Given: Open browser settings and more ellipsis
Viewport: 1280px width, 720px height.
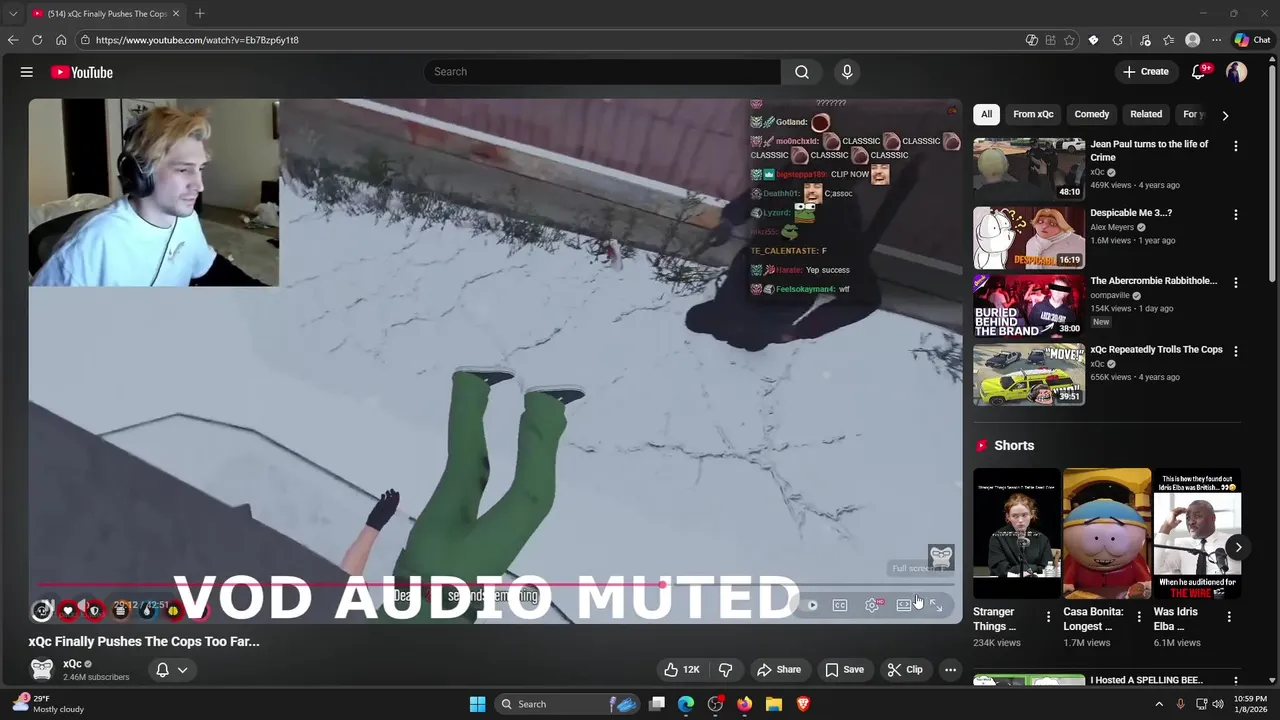Looking at the screenshot, I should [1216, 40].
